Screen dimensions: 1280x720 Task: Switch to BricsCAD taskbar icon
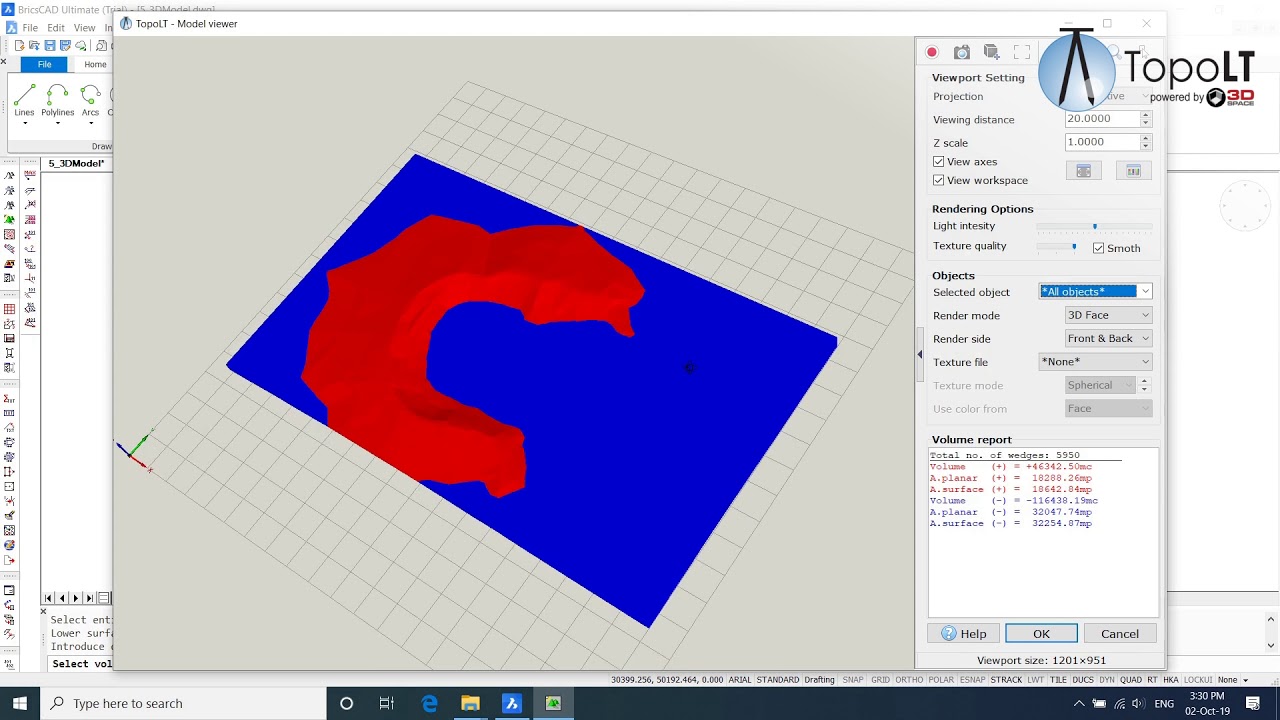511,704
